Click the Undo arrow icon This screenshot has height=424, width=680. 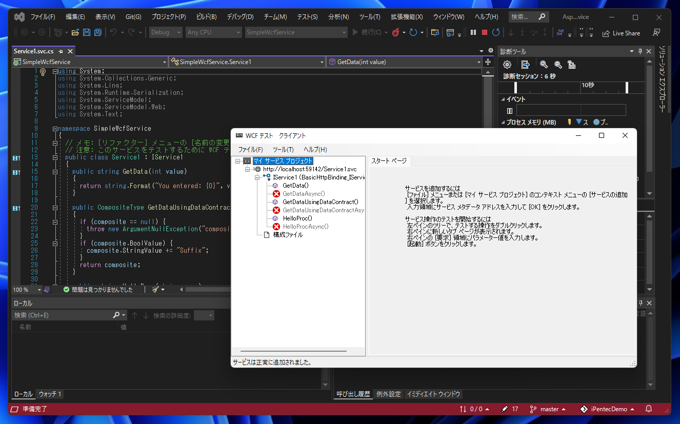113,33
